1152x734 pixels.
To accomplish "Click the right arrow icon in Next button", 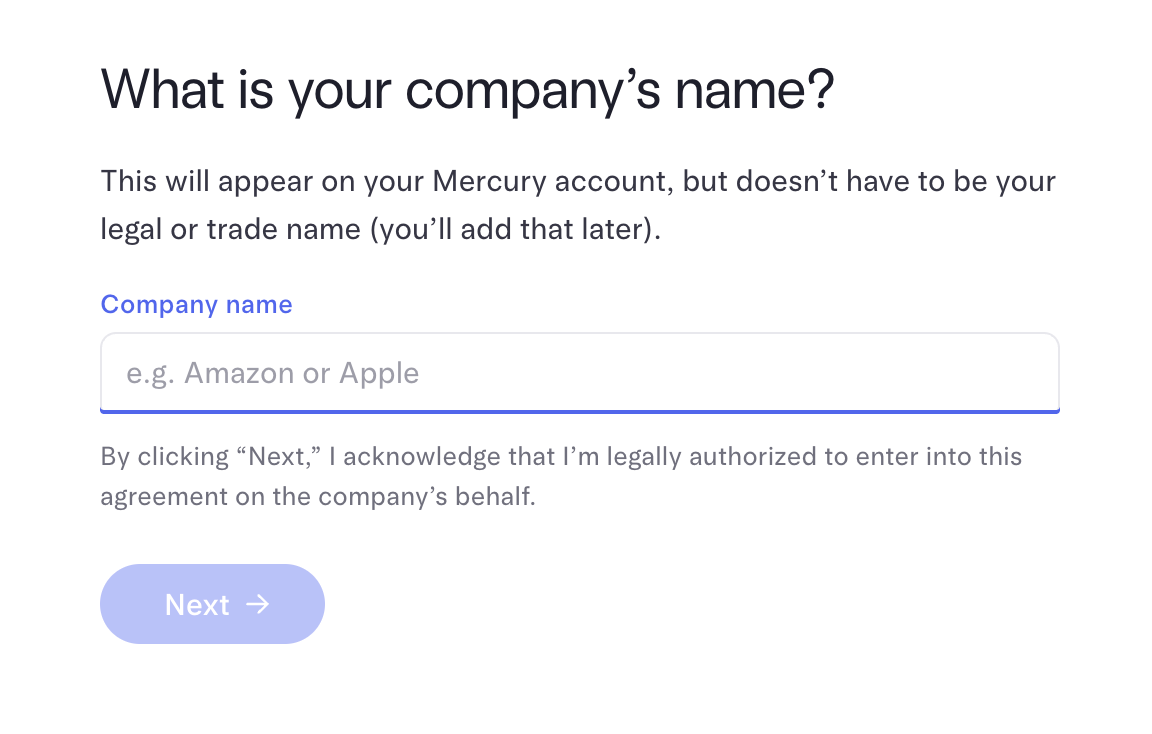I will [258, 604].
